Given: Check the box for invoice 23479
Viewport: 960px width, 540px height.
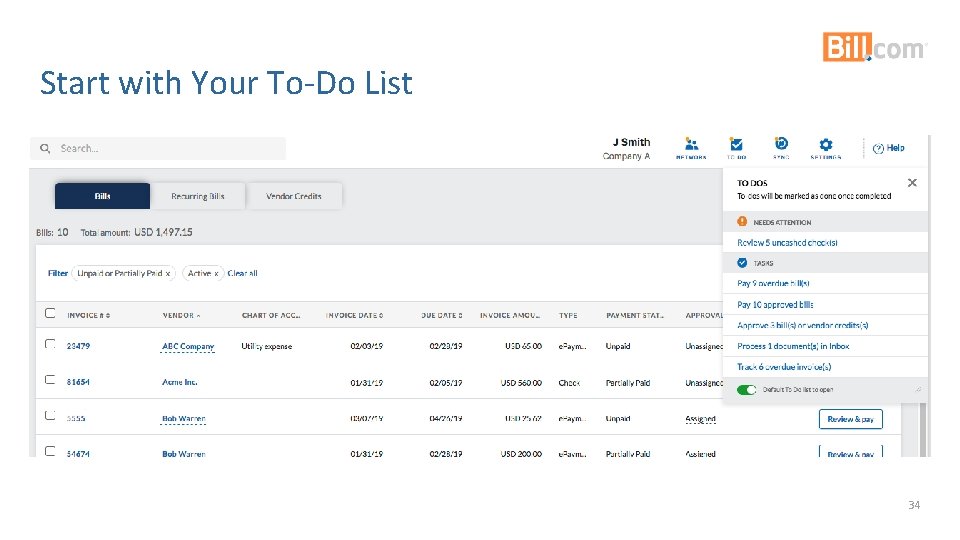Looking at the screenshot, I should 50,344.
